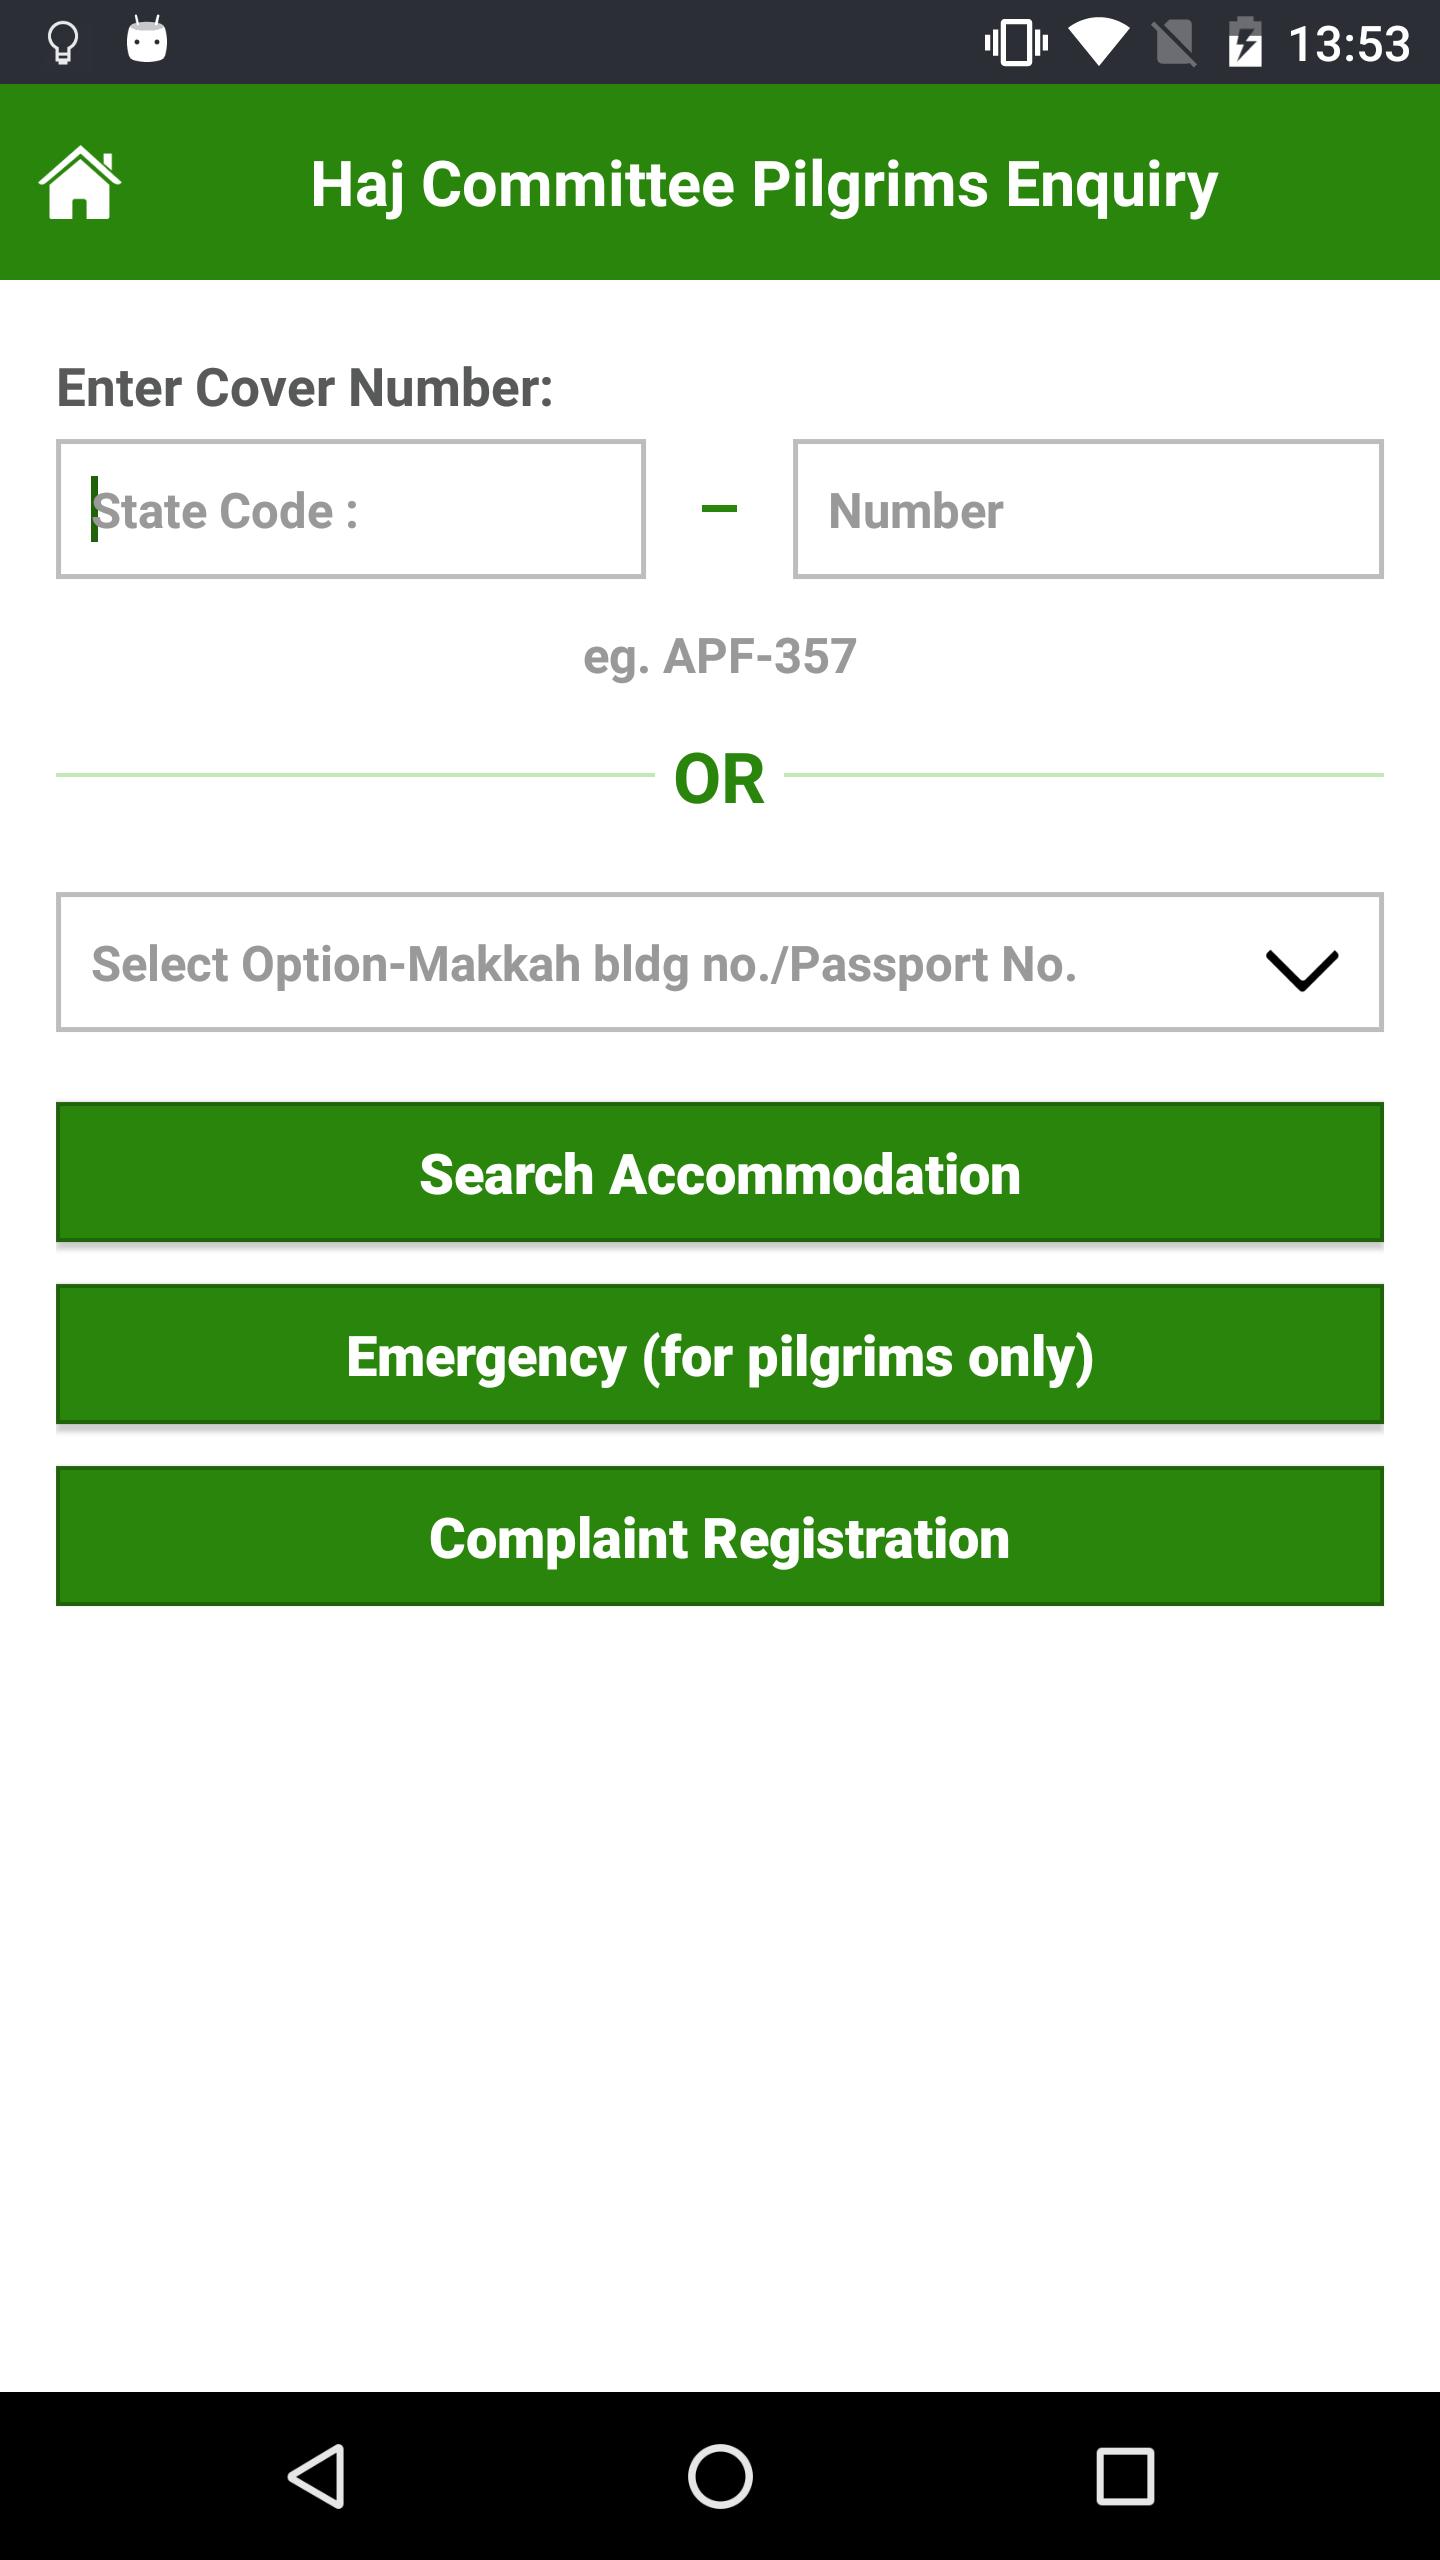Tap the eg. APF-357 example text
The height and width of the screenshot is (2560, 1440).
[719, 657]
